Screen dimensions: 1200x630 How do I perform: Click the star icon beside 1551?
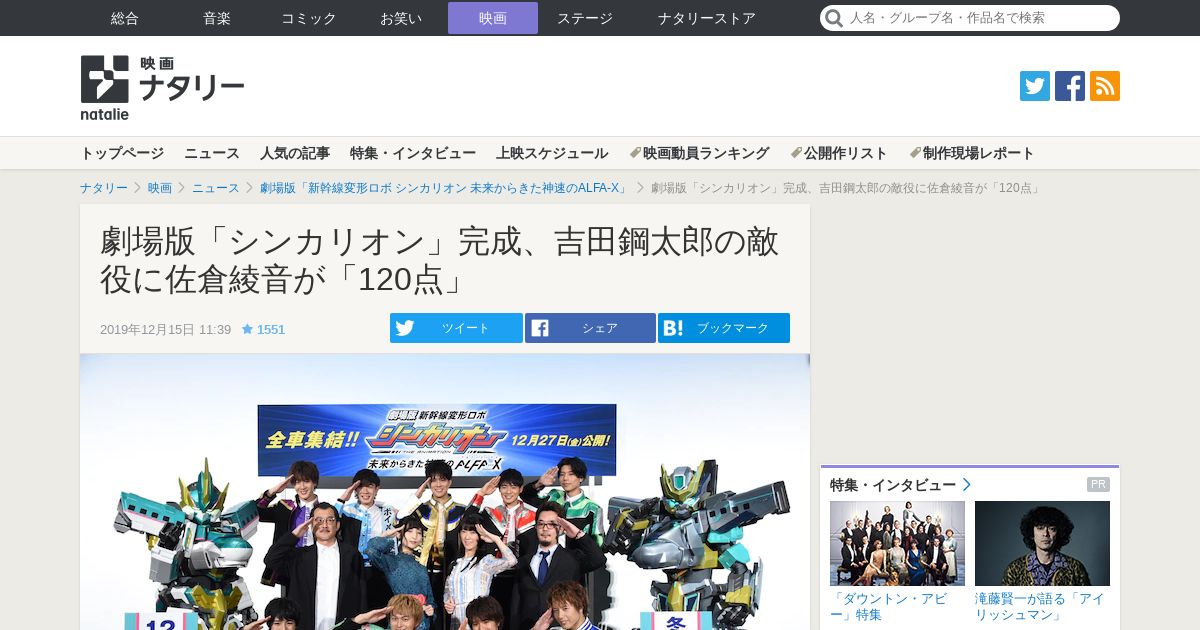(x=247, y=329)
